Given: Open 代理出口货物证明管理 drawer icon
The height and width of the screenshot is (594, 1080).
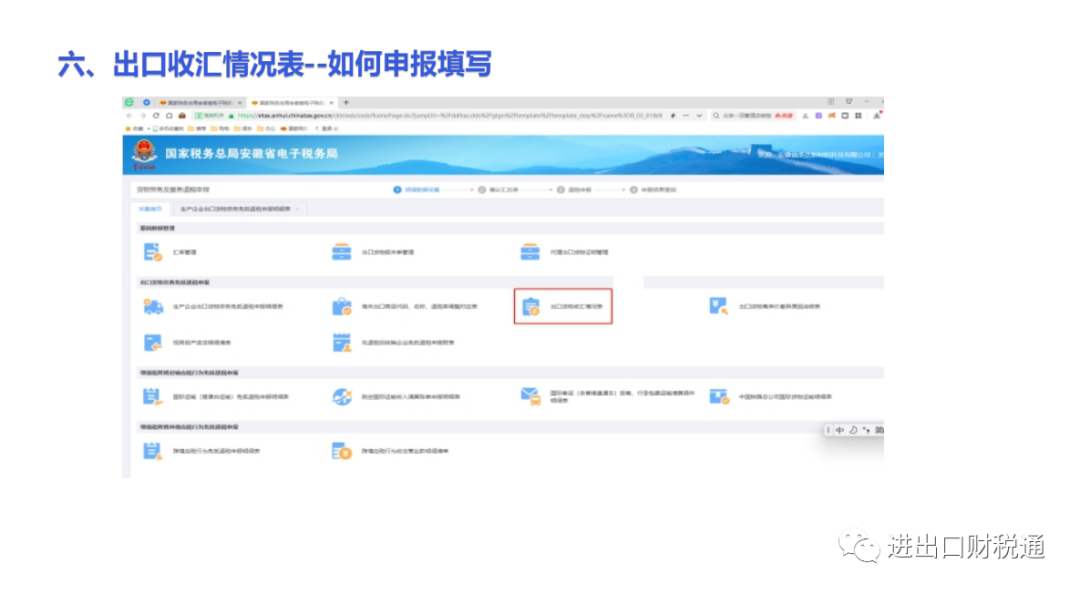Looking at the screenshot, I should click(x=530, y=252).
